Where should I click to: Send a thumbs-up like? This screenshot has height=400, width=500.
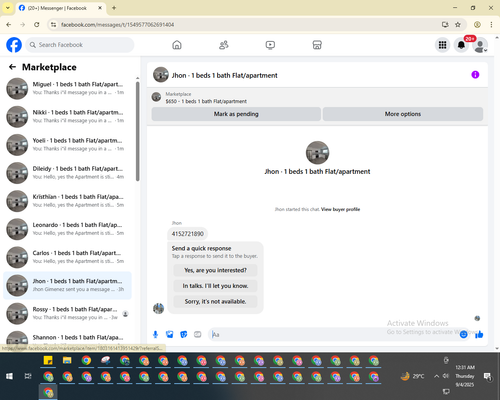(x=479, y=334)
